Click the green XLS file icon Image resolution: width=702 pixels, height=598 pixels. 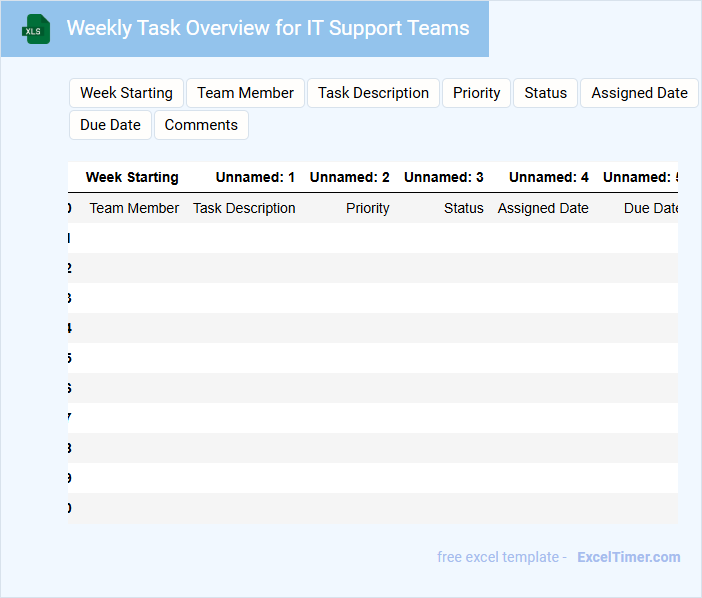pos(36,29)
